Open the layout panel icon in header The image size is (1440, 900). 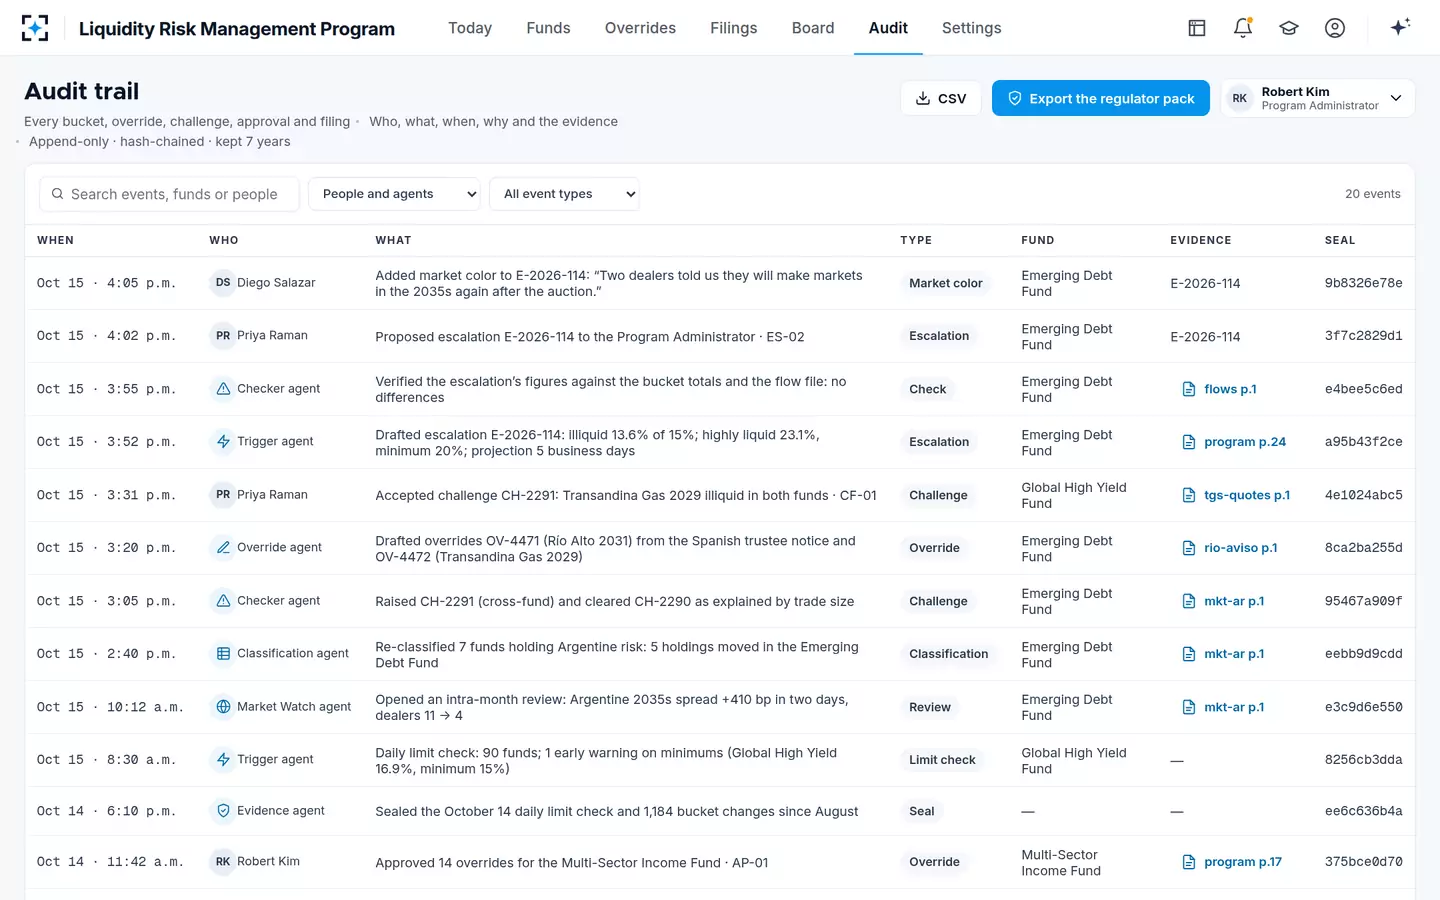pos(1197,28)
